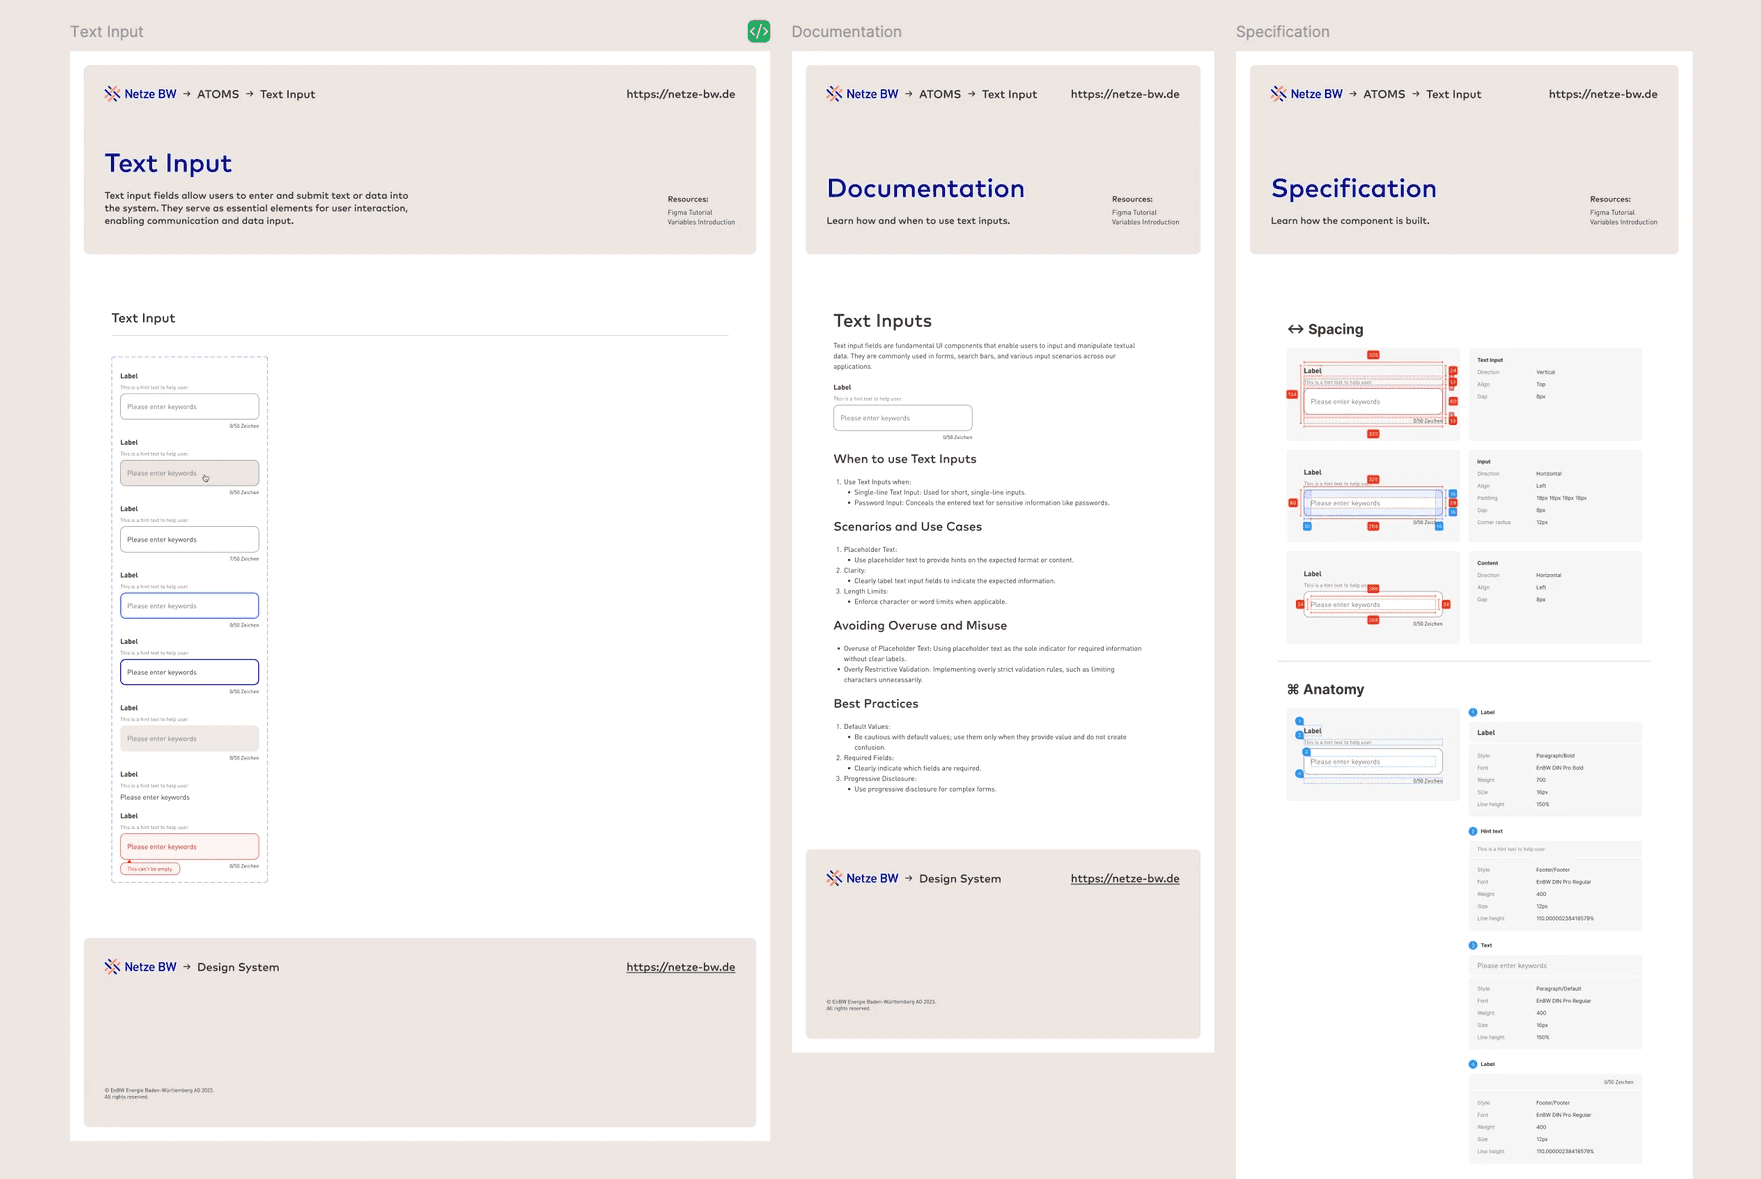Select the Learn how and when to use text inputs subtitle
This screenshot has width=1761, height=1179.
click(918, 221)
